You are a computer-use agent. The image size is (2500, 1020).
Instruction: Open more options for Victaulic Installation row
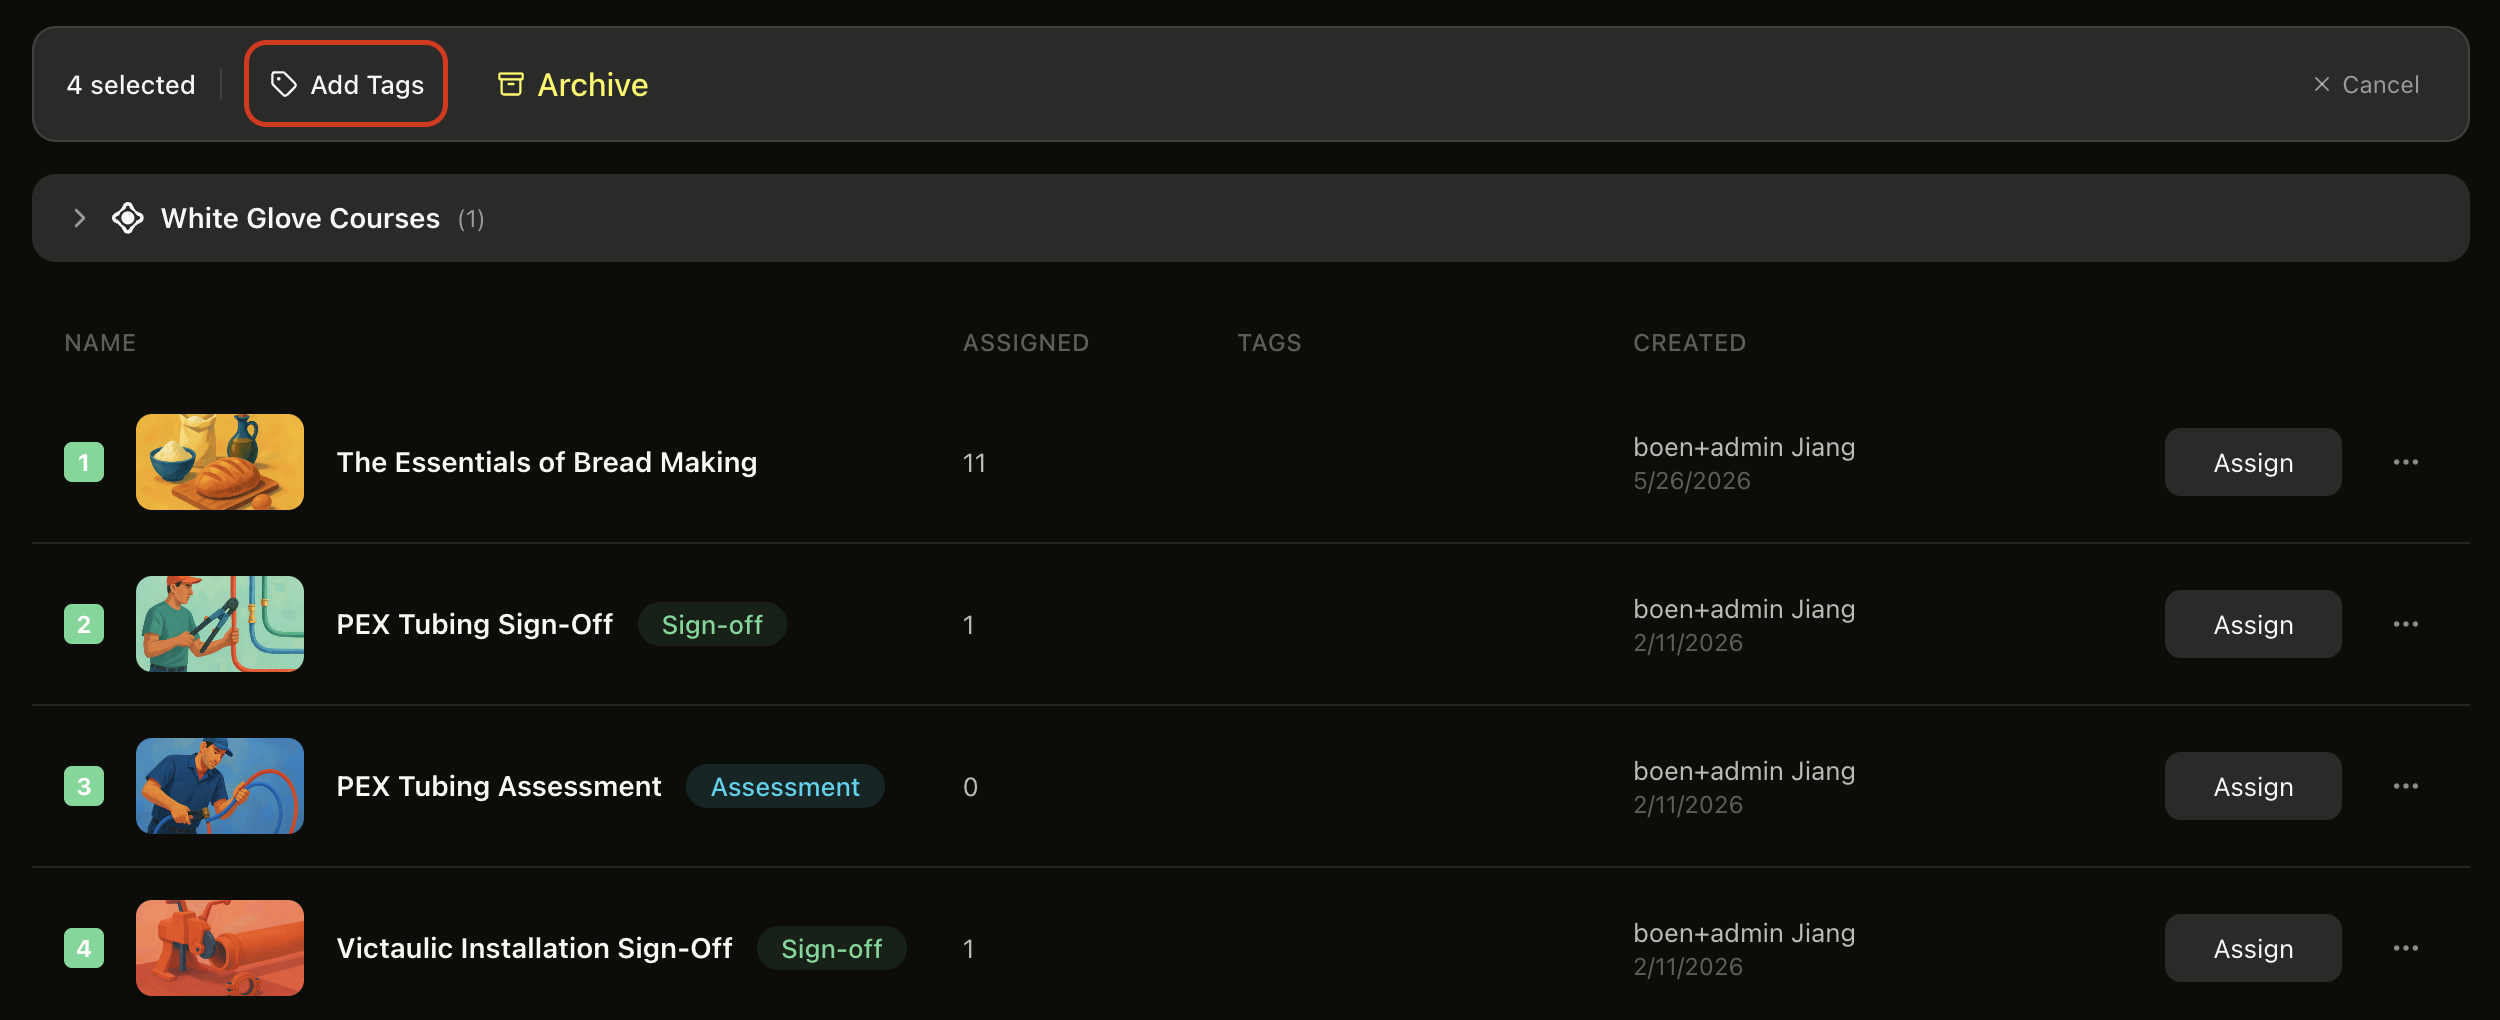coord(2406,948)
